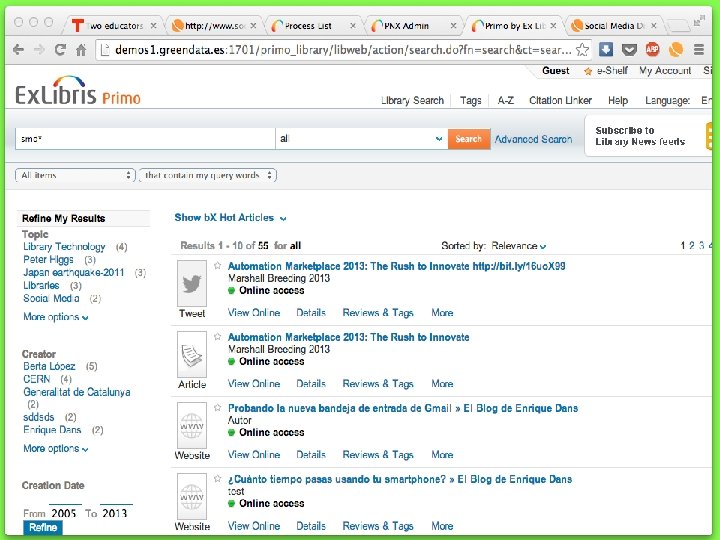Screen dimensions: 720x540
Task: Close the Social Media tab
Action: coord(653,26)
